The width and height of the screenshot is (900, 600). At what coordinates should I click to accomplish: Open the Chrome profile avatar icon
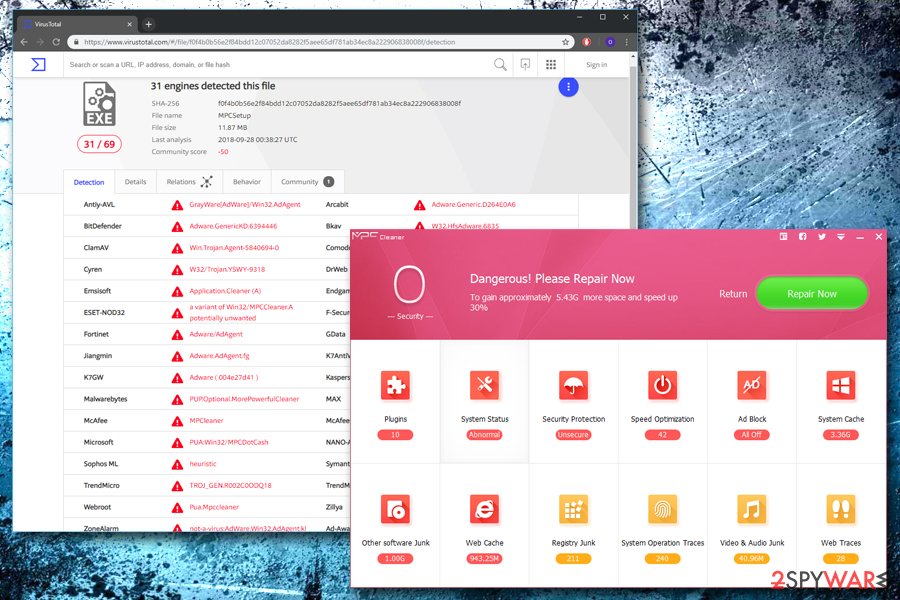pyautogui.click(x=610, y=42)
